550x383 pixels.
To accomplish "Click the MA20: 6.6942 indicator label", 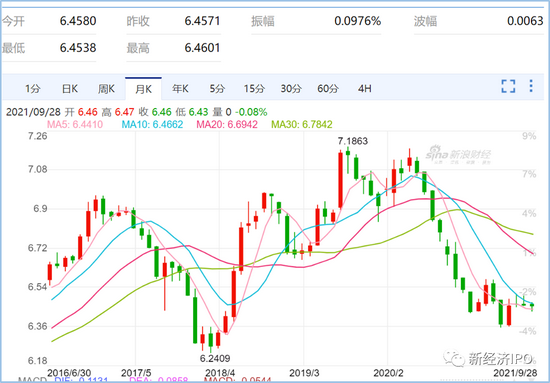I will click(227, 124).
